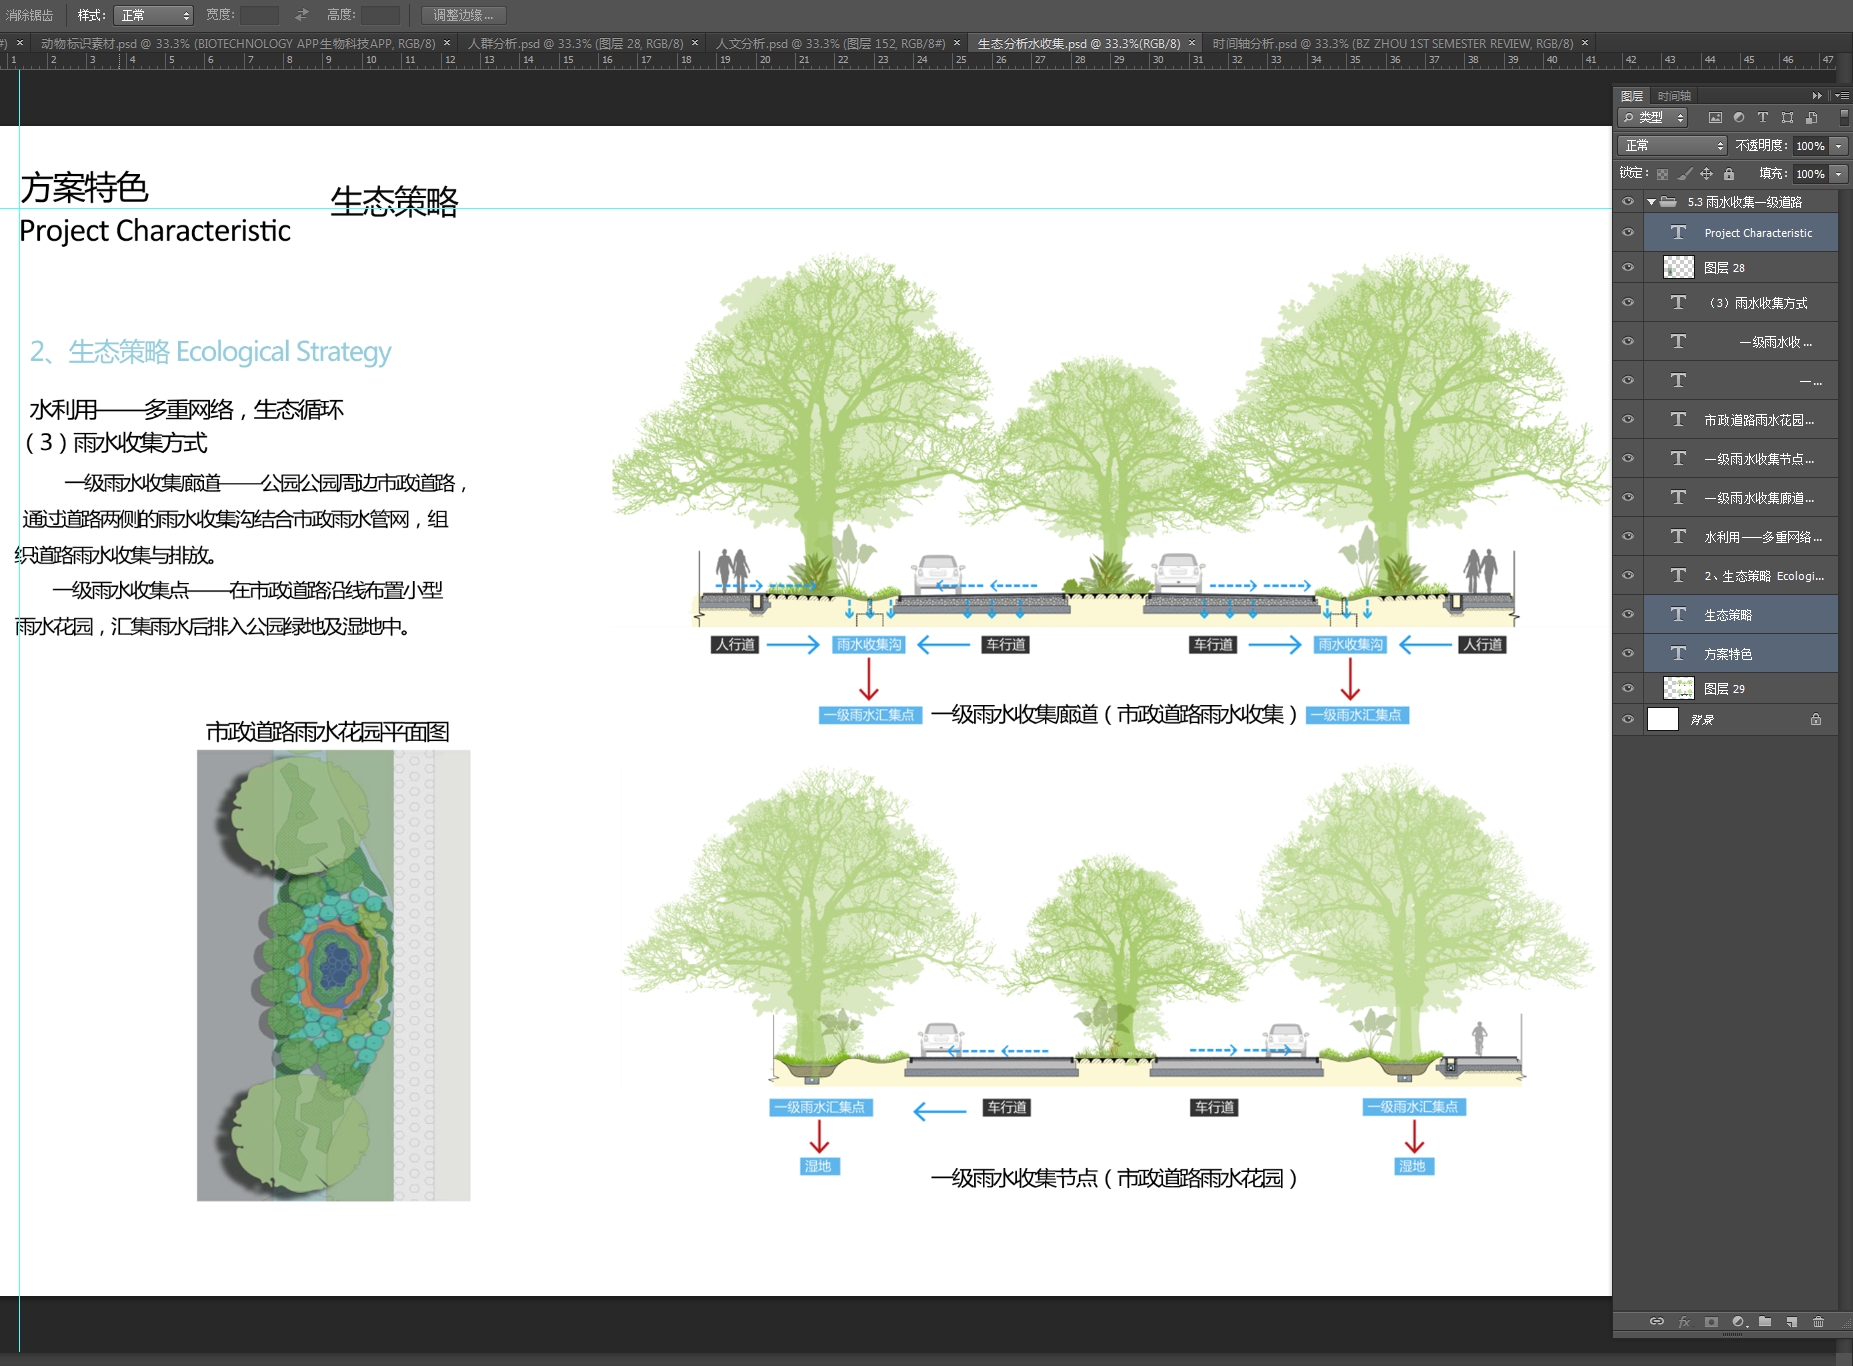
Task: Open the 样式 style dropdown
Action: (x=154, y=15)
